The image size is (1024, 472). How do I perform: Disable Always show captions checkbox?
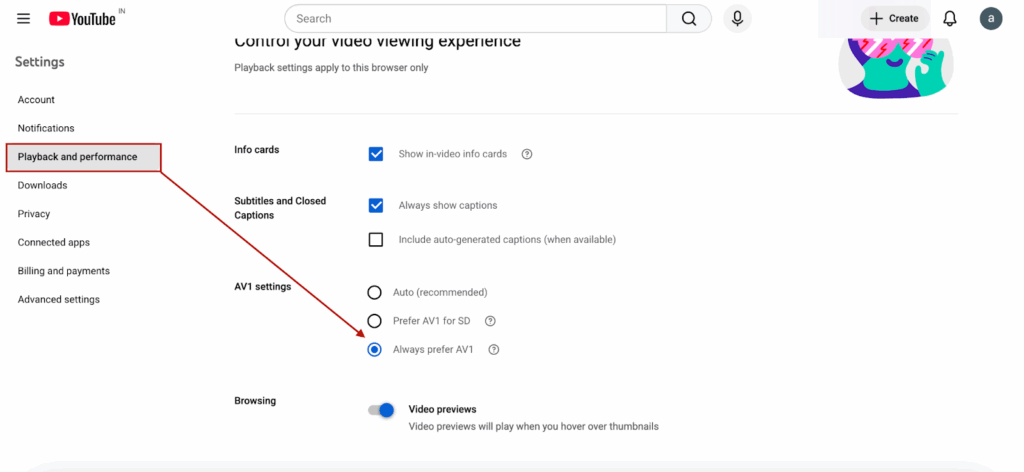click(376, 206)
